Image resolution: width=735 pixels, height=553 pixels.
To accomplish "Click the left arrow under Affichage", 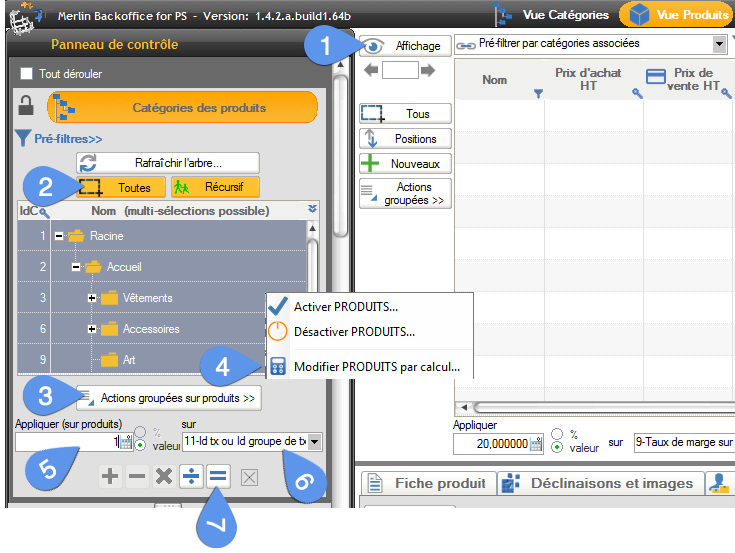I will point(370,70).
